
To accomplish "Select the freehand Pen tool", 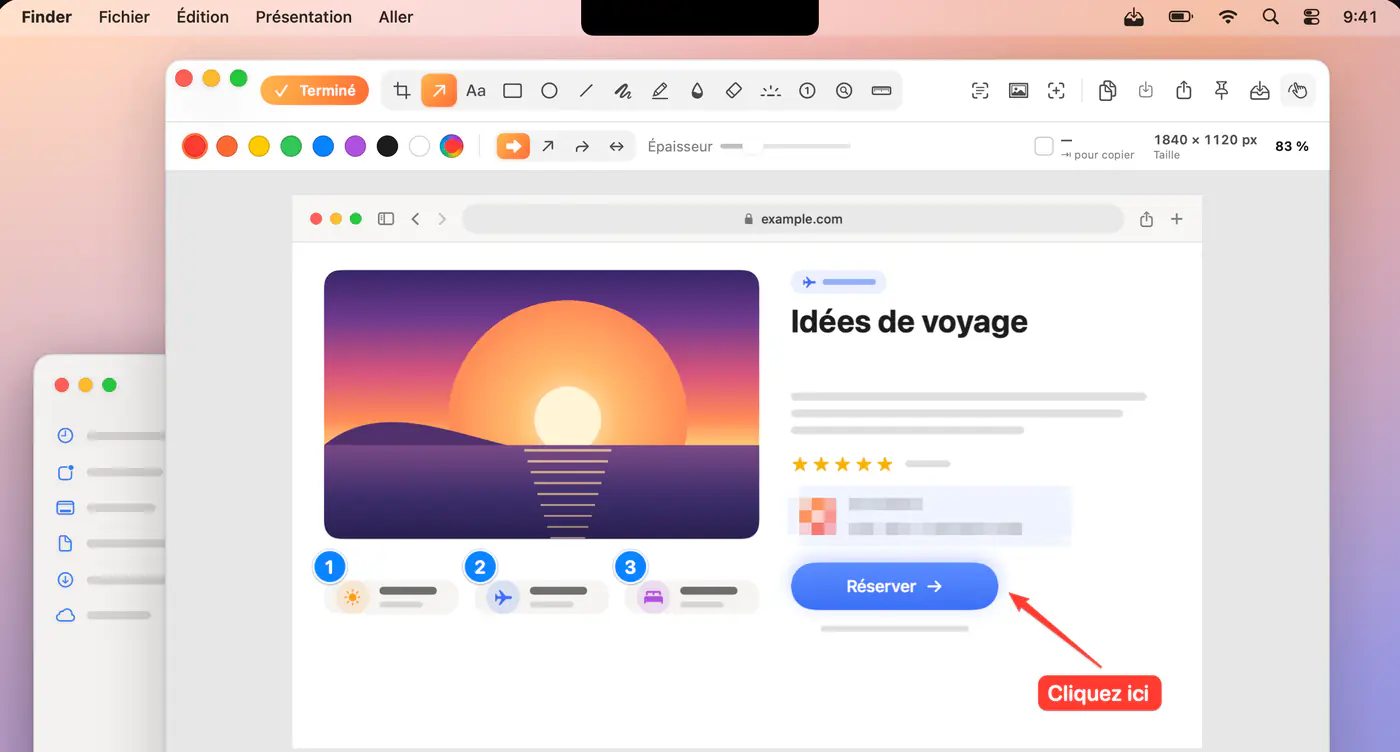I will pos(623,91).
